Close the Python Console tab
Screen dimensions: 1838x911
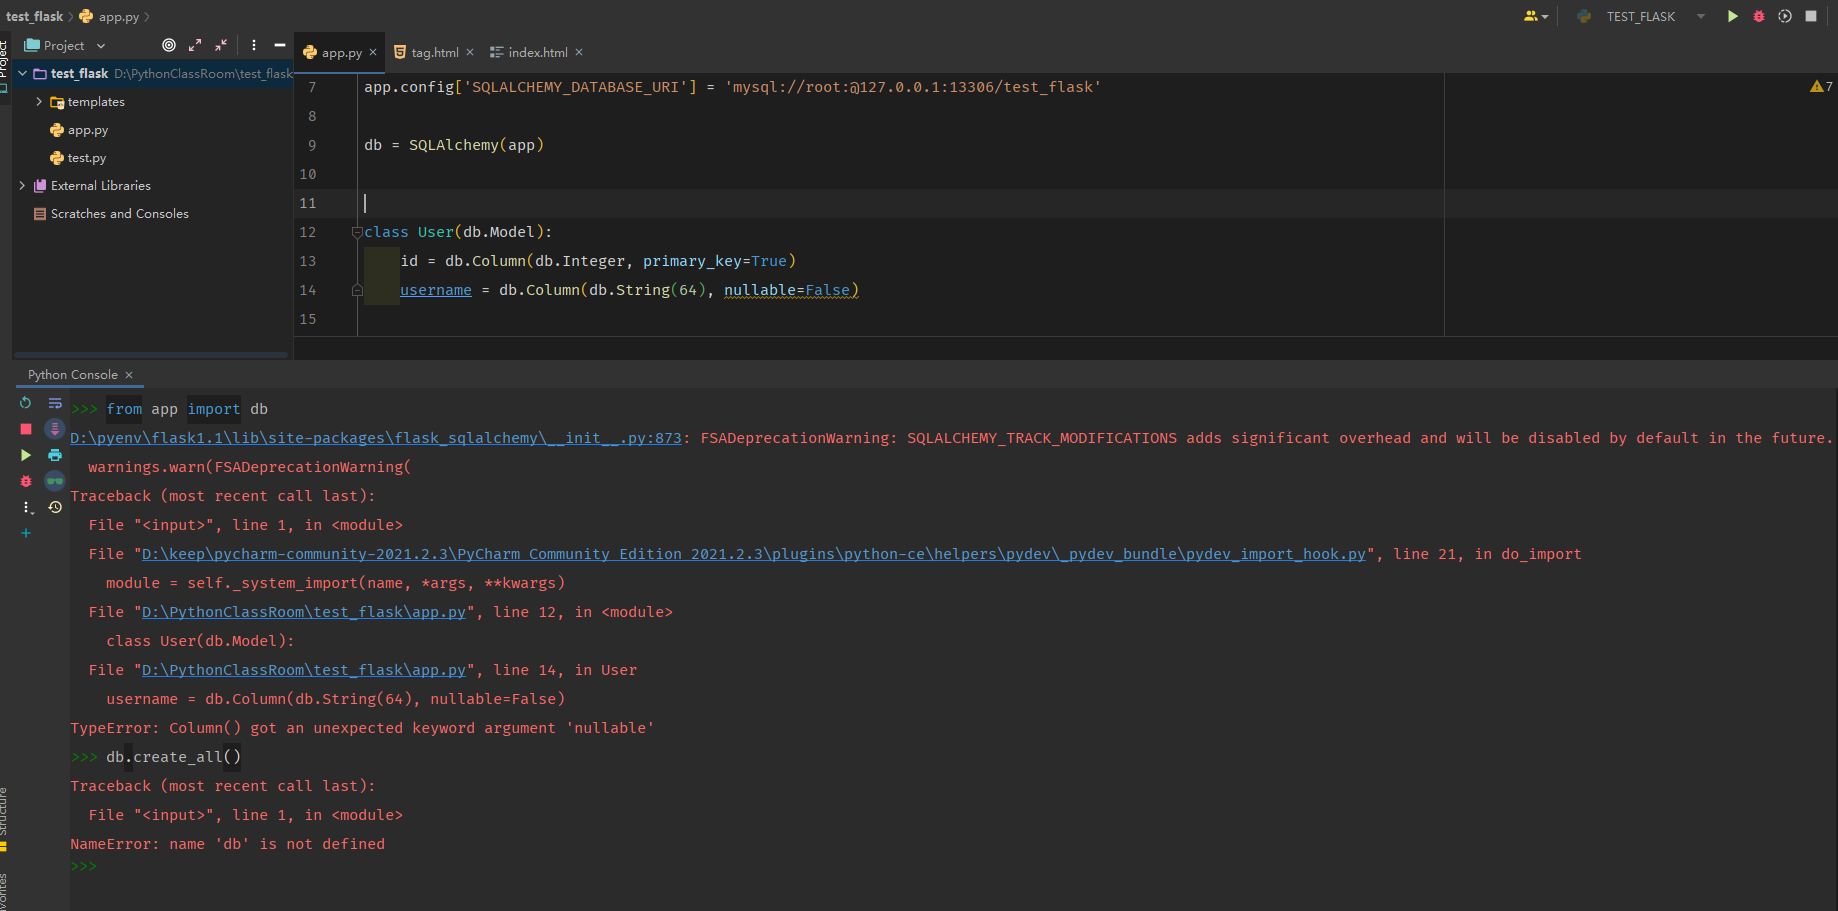click(x=129, y=375)
